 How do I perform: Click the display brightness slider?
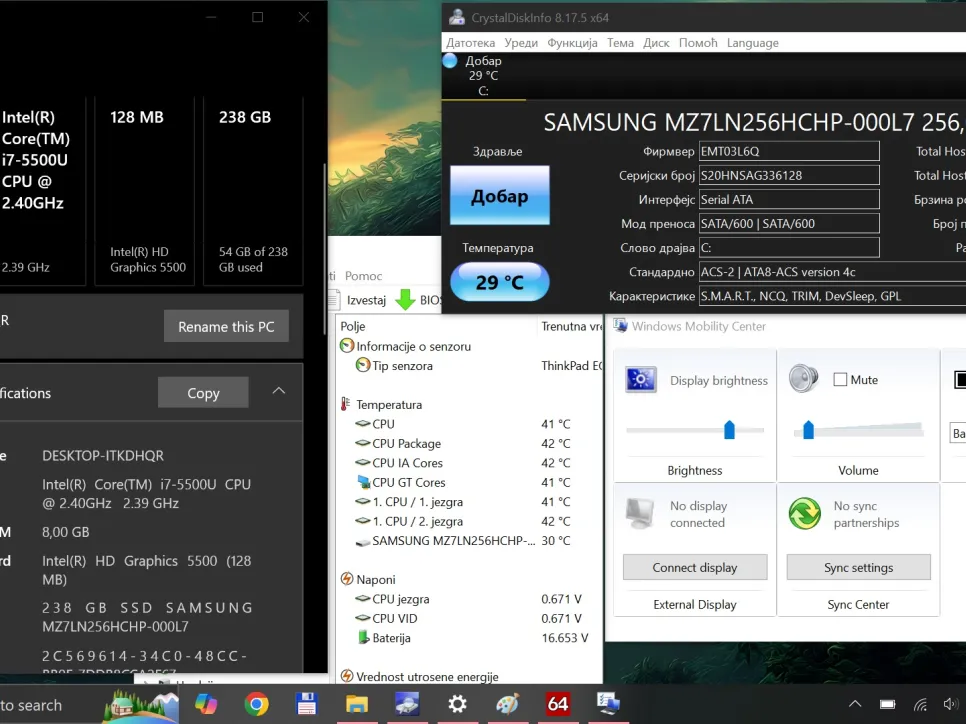coord(728,430)
